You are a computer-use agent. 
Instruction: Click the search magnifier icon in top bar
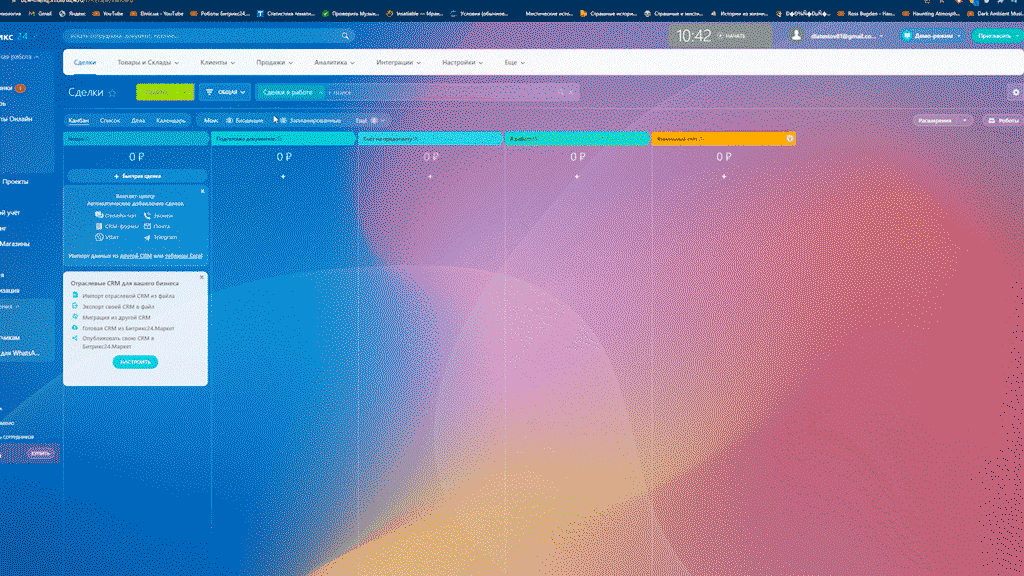click(346, 36)
